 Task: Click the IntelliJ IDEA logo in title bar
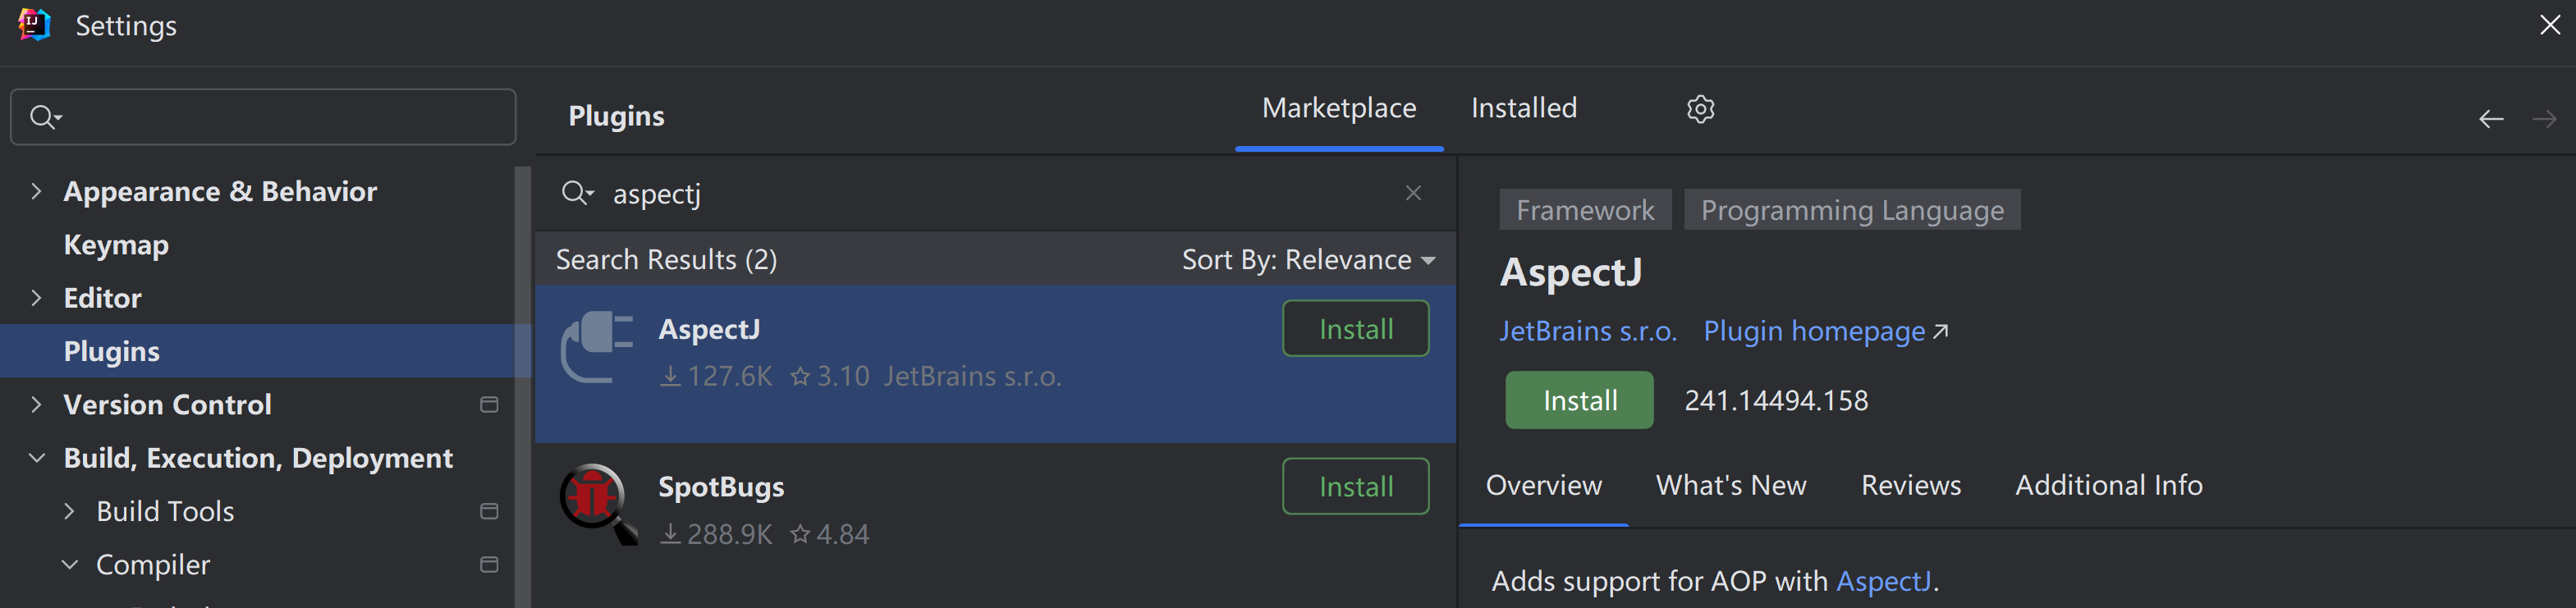click(34, 24)
